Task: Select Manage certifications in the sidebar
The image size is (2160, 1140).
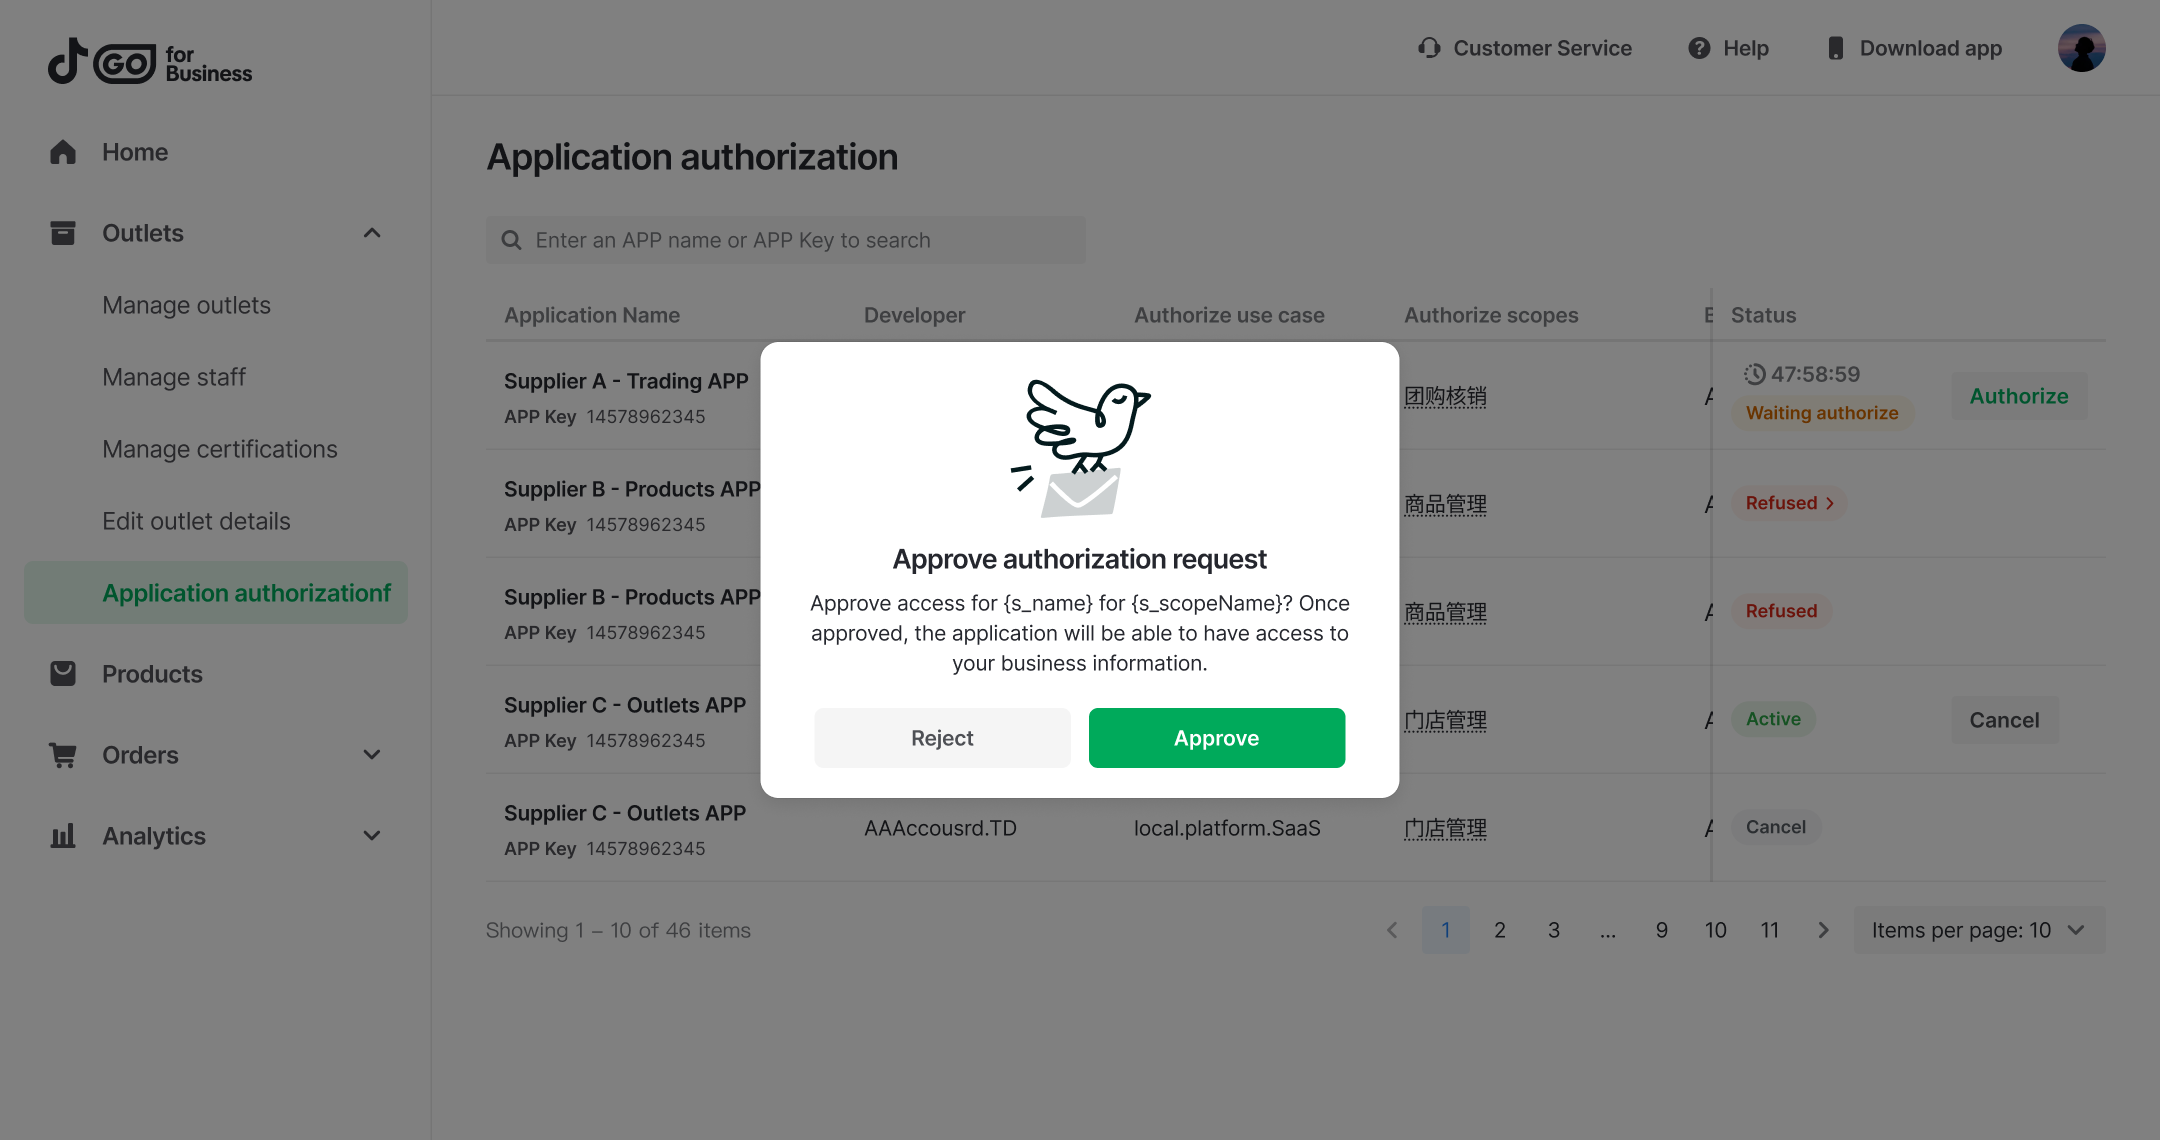Action: pos(220,449)
